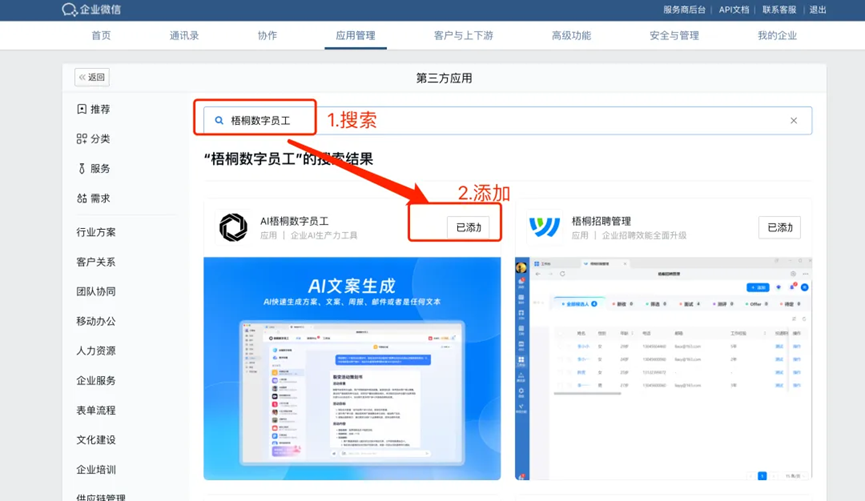Open the 梧桐招聘管理 app title
The width and height of the screenshot is (865, 501).
[601, 221]
